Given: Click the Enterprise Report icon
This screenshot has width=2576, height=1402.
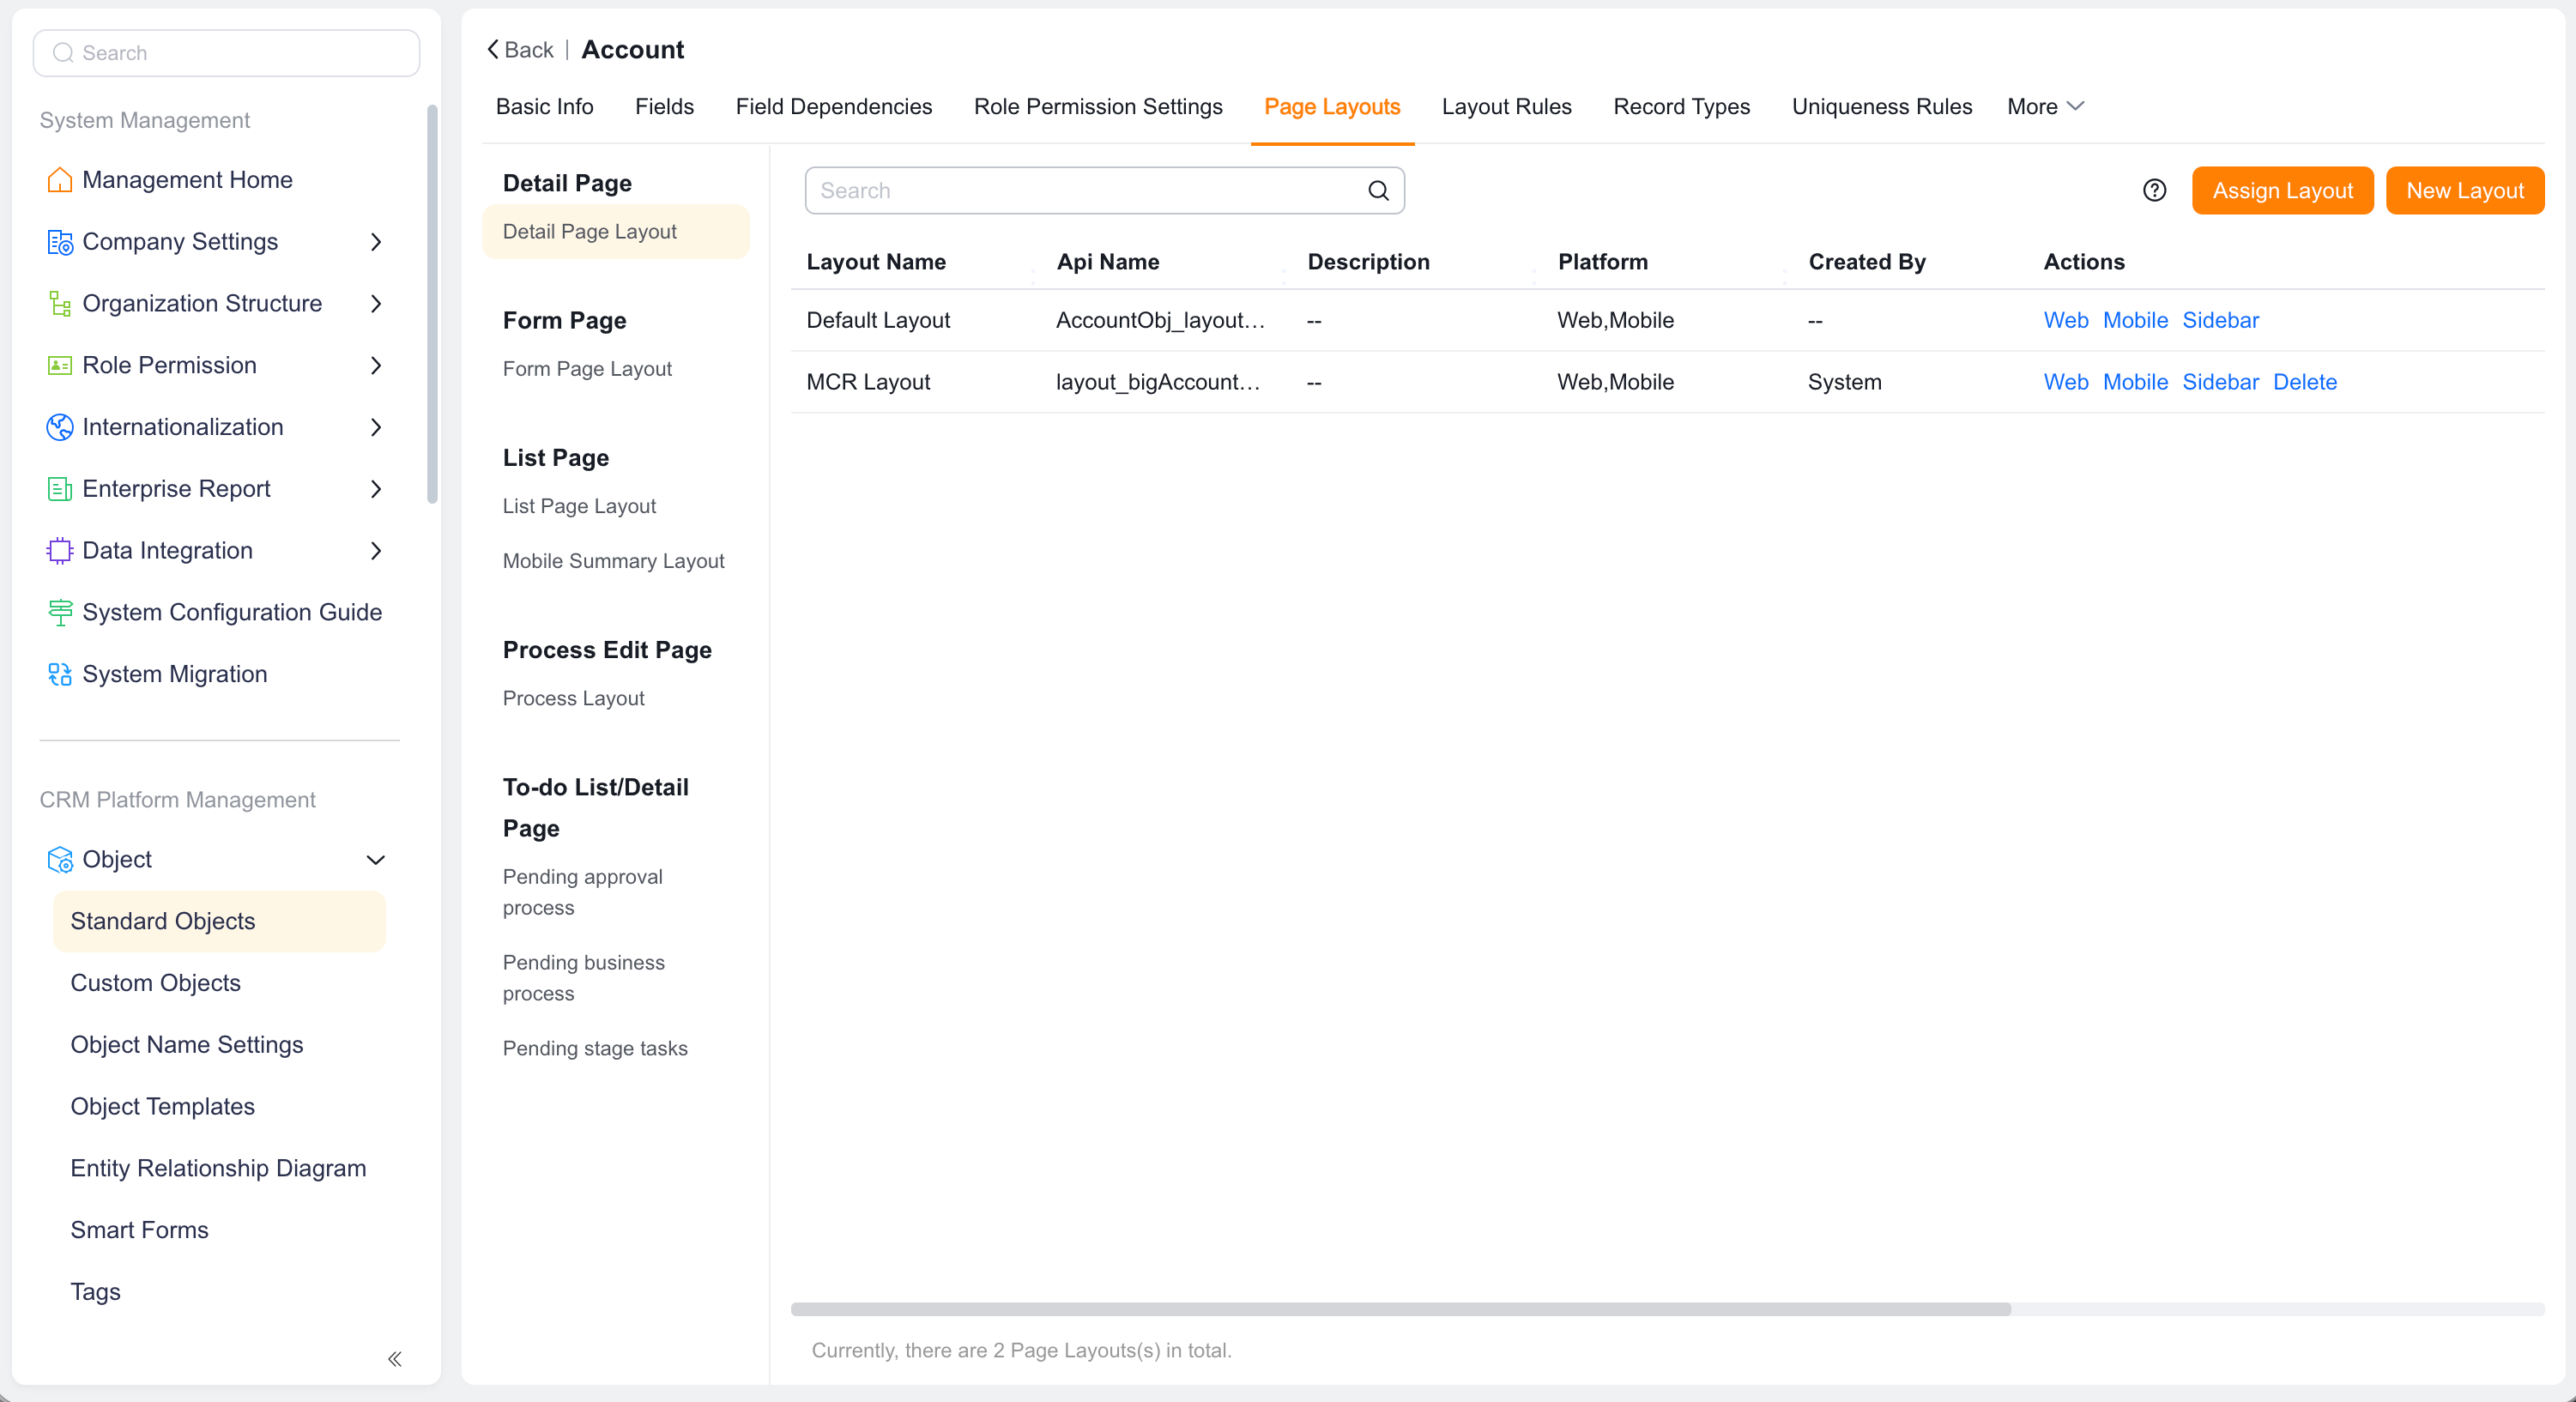Looking at the screenshot, I should 60,489.
